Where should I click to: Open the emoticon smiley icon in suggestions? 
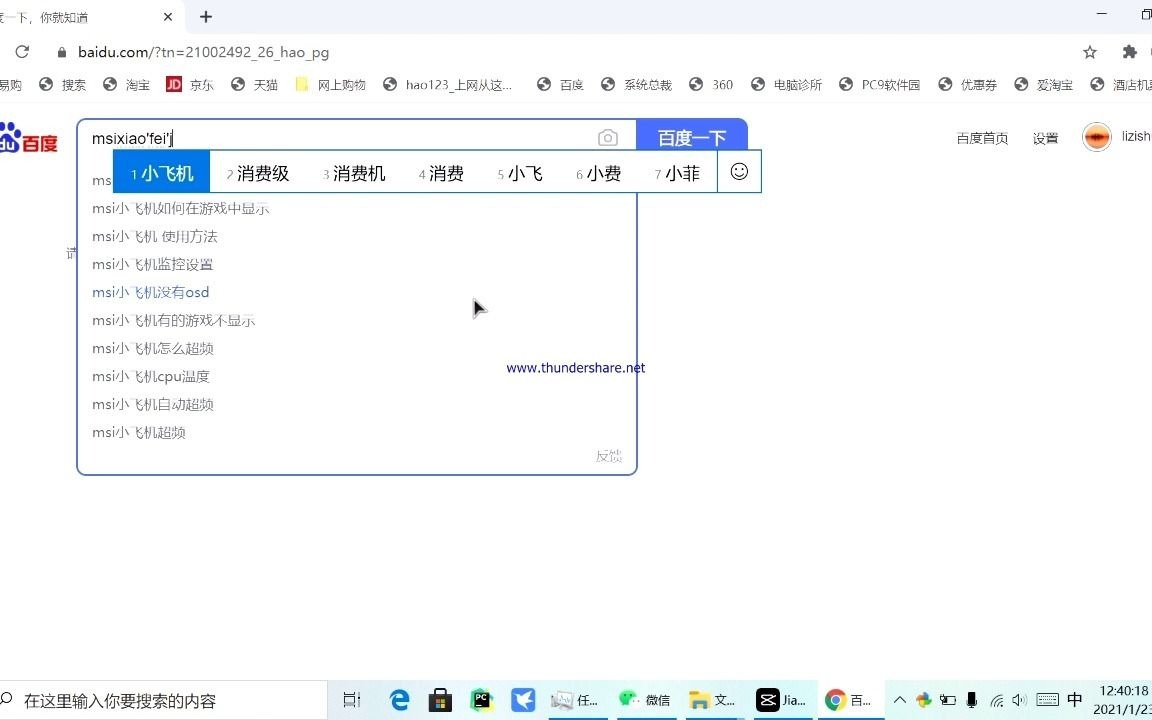[739, 172]
